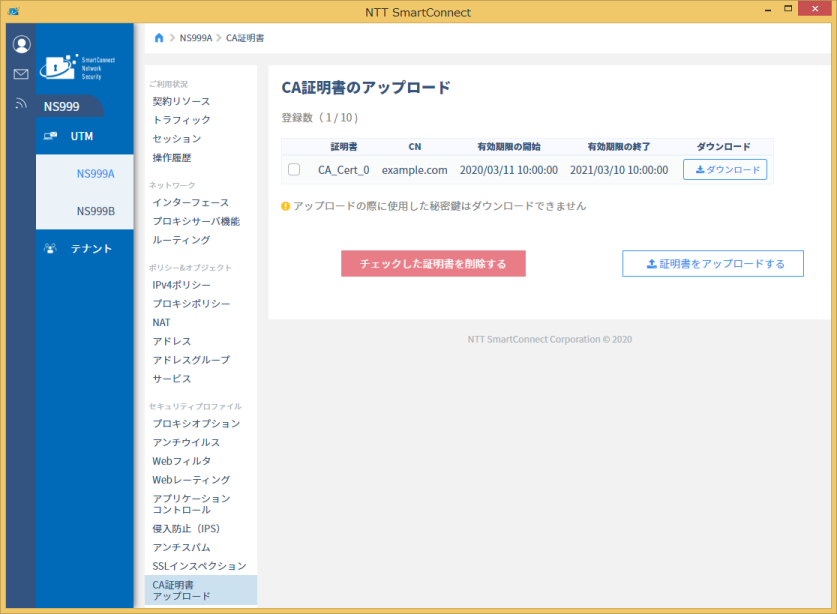Click the ダウンロード column header
The width and height of the screenshot is (837, 614).
[x=723, y=146]
